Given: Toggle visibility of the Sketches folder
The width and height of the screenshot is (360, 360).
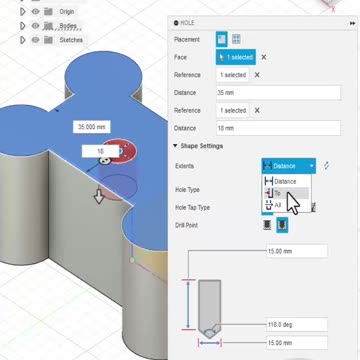Looking at the screenshot, I should 35,40.
